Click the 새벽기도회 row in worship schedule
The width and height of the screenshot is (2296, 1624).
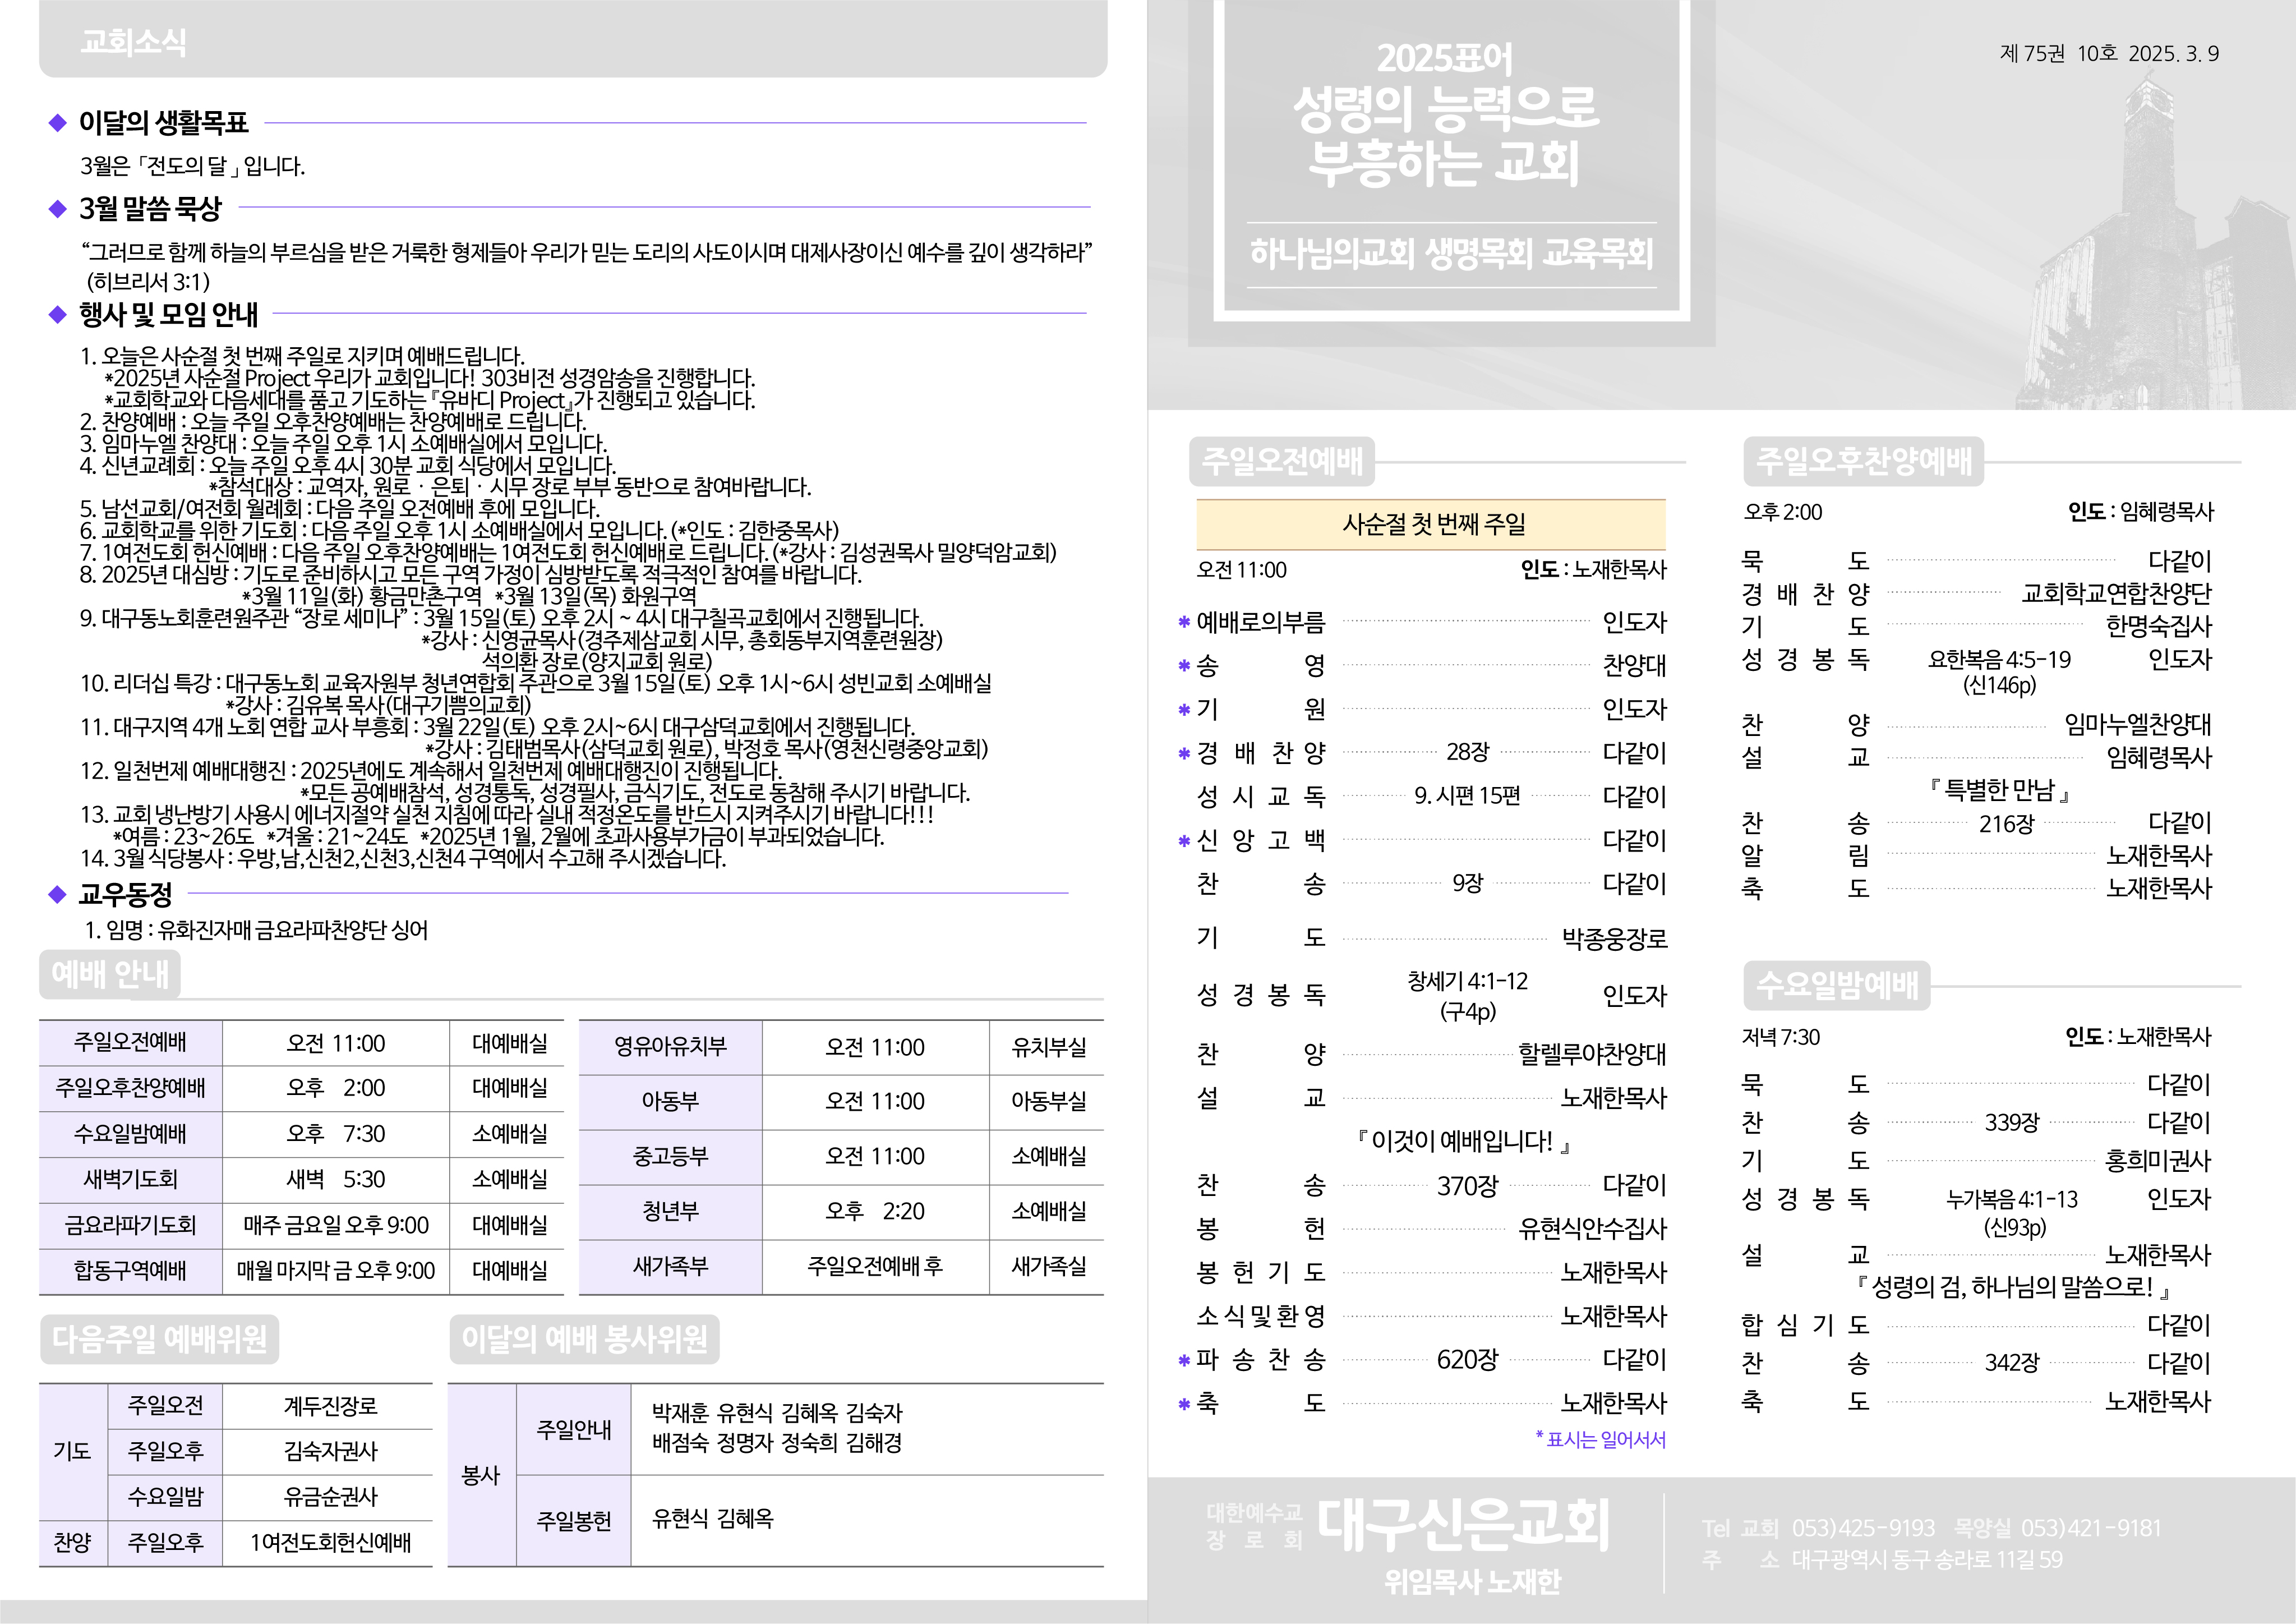click(130, 1179)
